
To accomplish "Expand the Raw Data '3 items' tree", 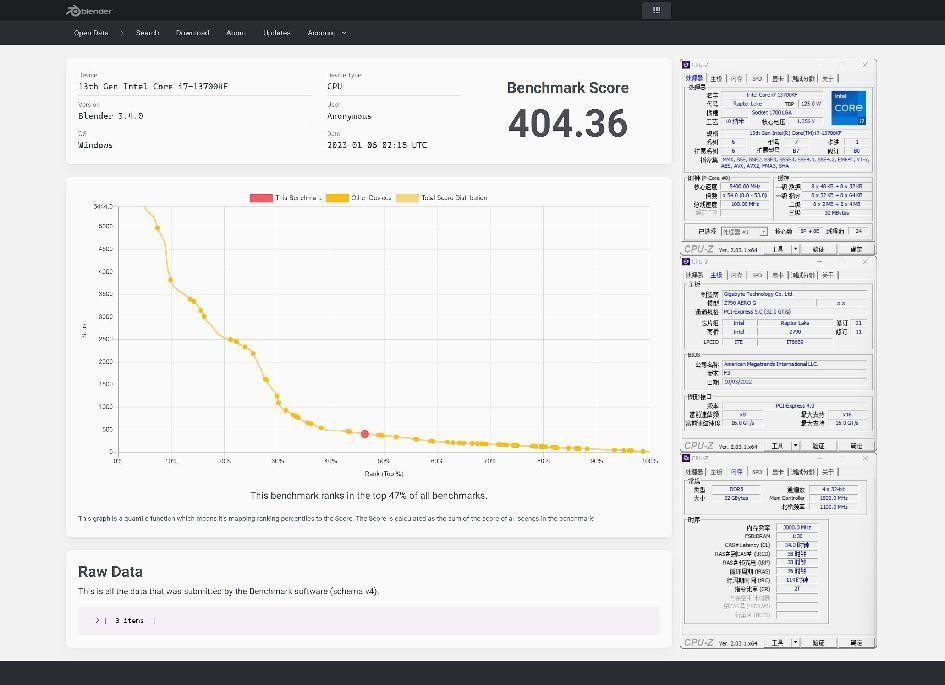I will [x=98, y=621].
